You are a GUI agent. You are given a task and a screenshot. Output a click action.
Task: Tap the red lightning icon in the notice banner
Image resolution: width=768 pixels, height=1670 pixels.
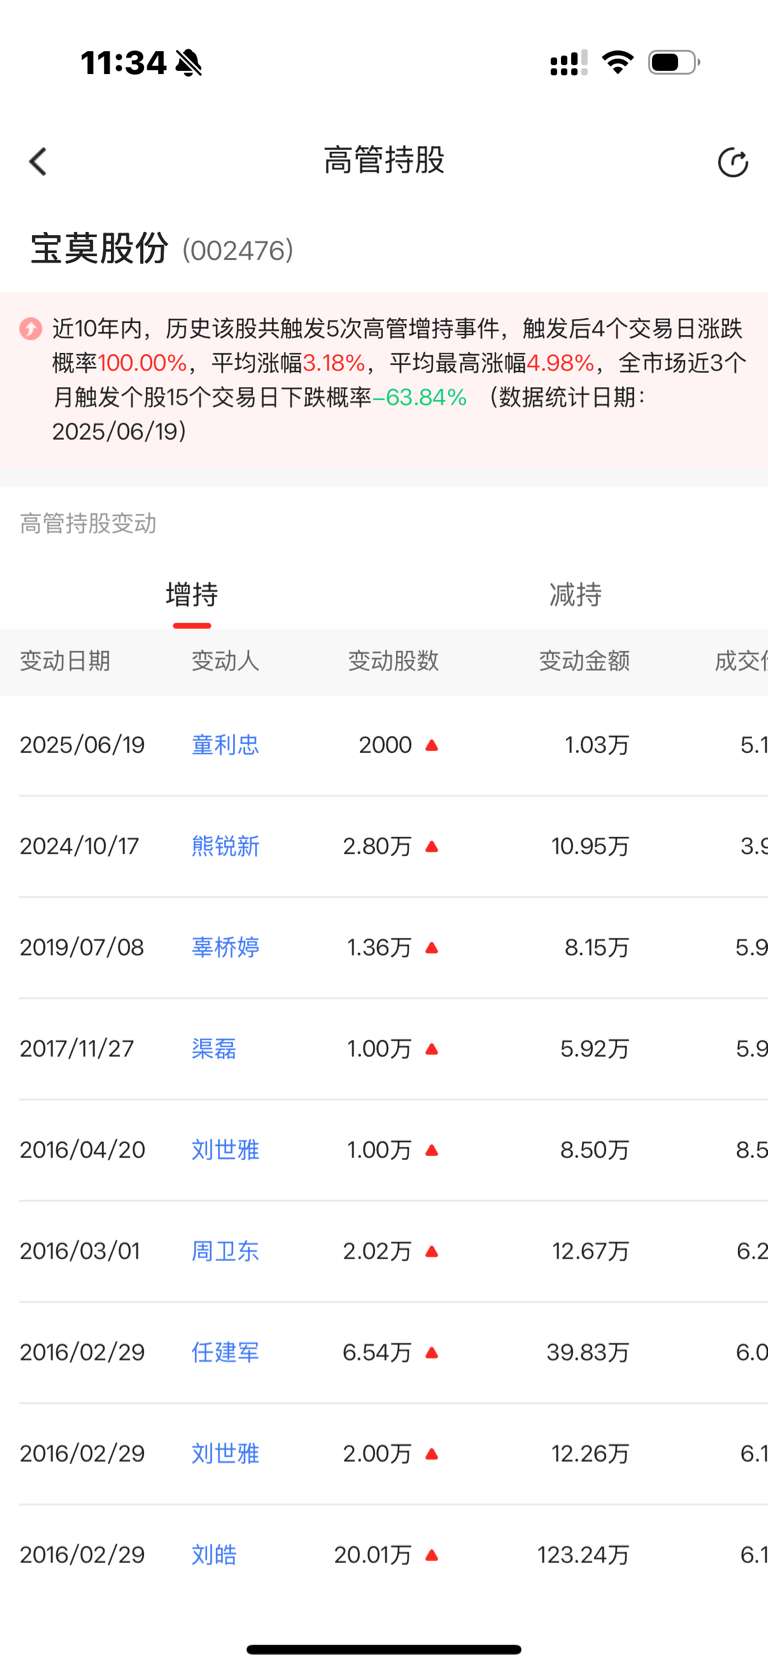coord(31,329)
